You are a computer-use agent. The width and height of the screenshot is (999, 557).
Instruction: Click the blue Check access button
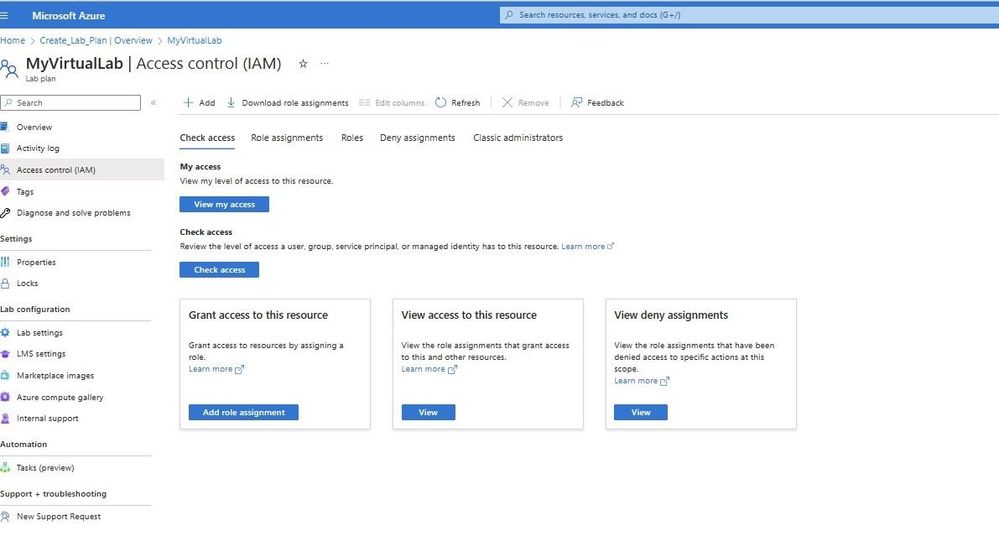219,270
